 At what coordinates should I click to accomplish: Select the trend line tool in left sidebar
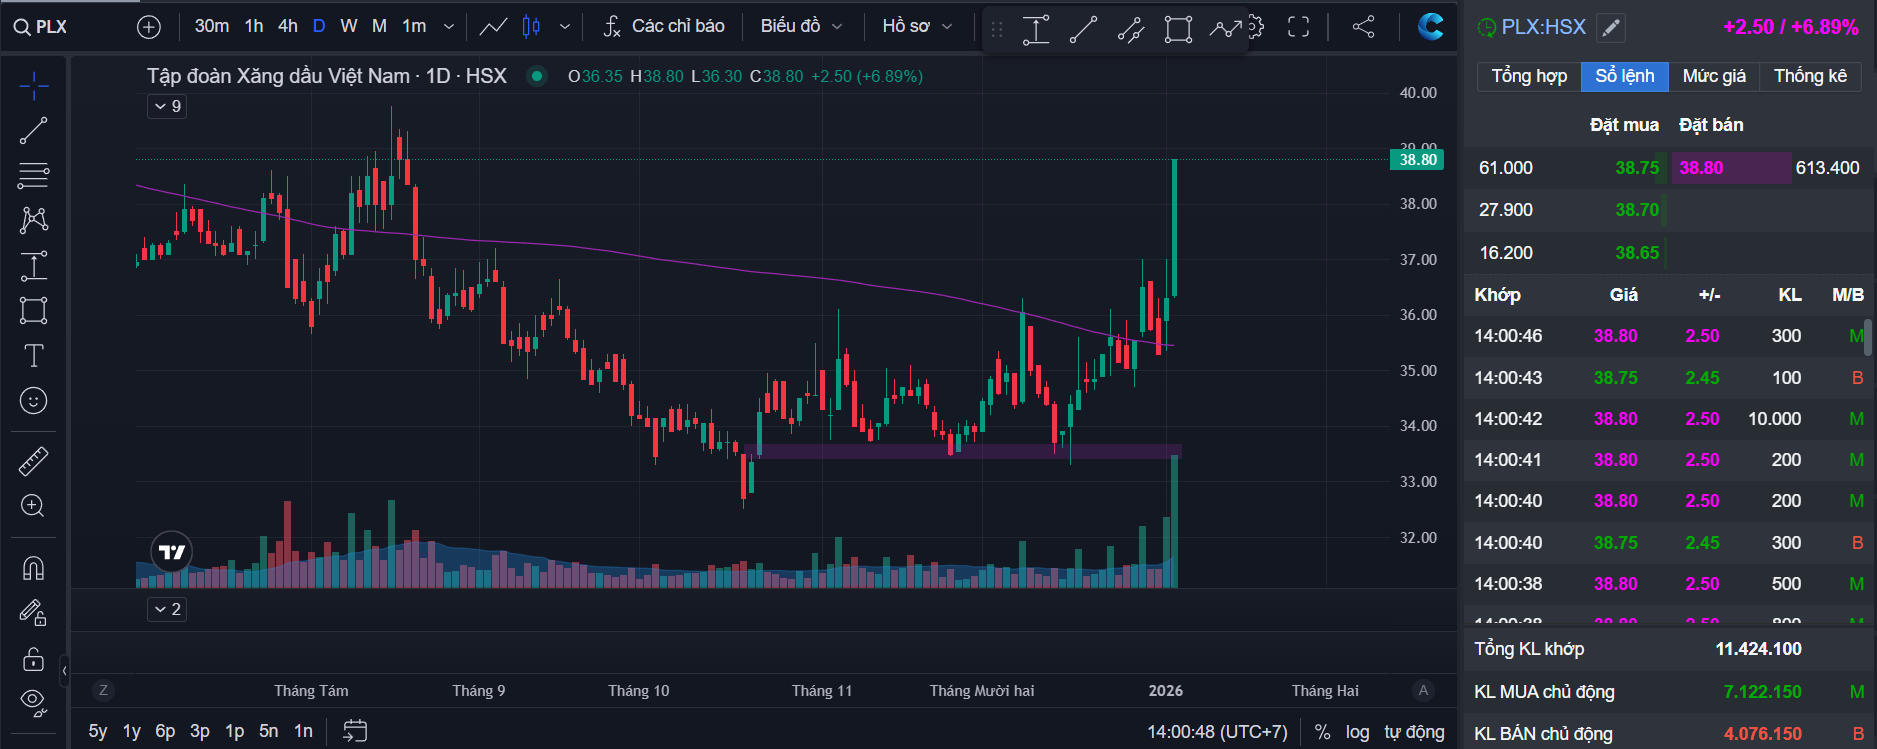[34, 130]
